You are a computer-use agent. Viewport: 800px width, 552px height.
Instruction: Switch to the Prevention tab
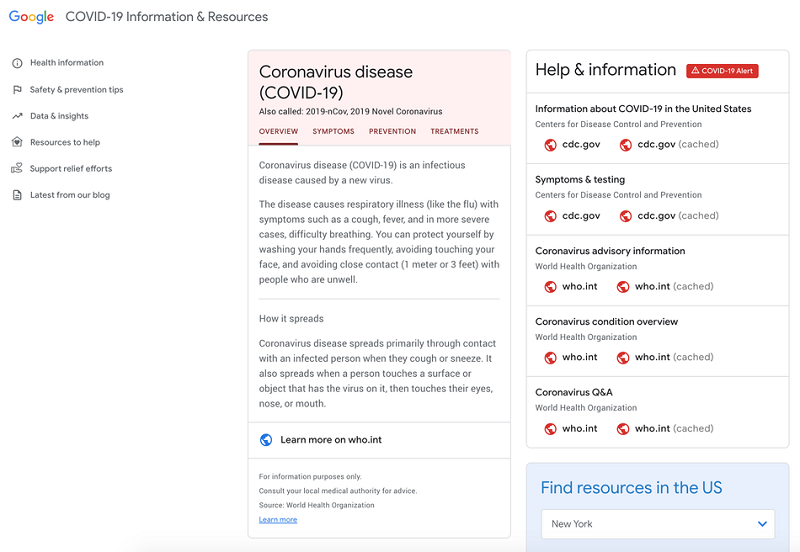392,132
